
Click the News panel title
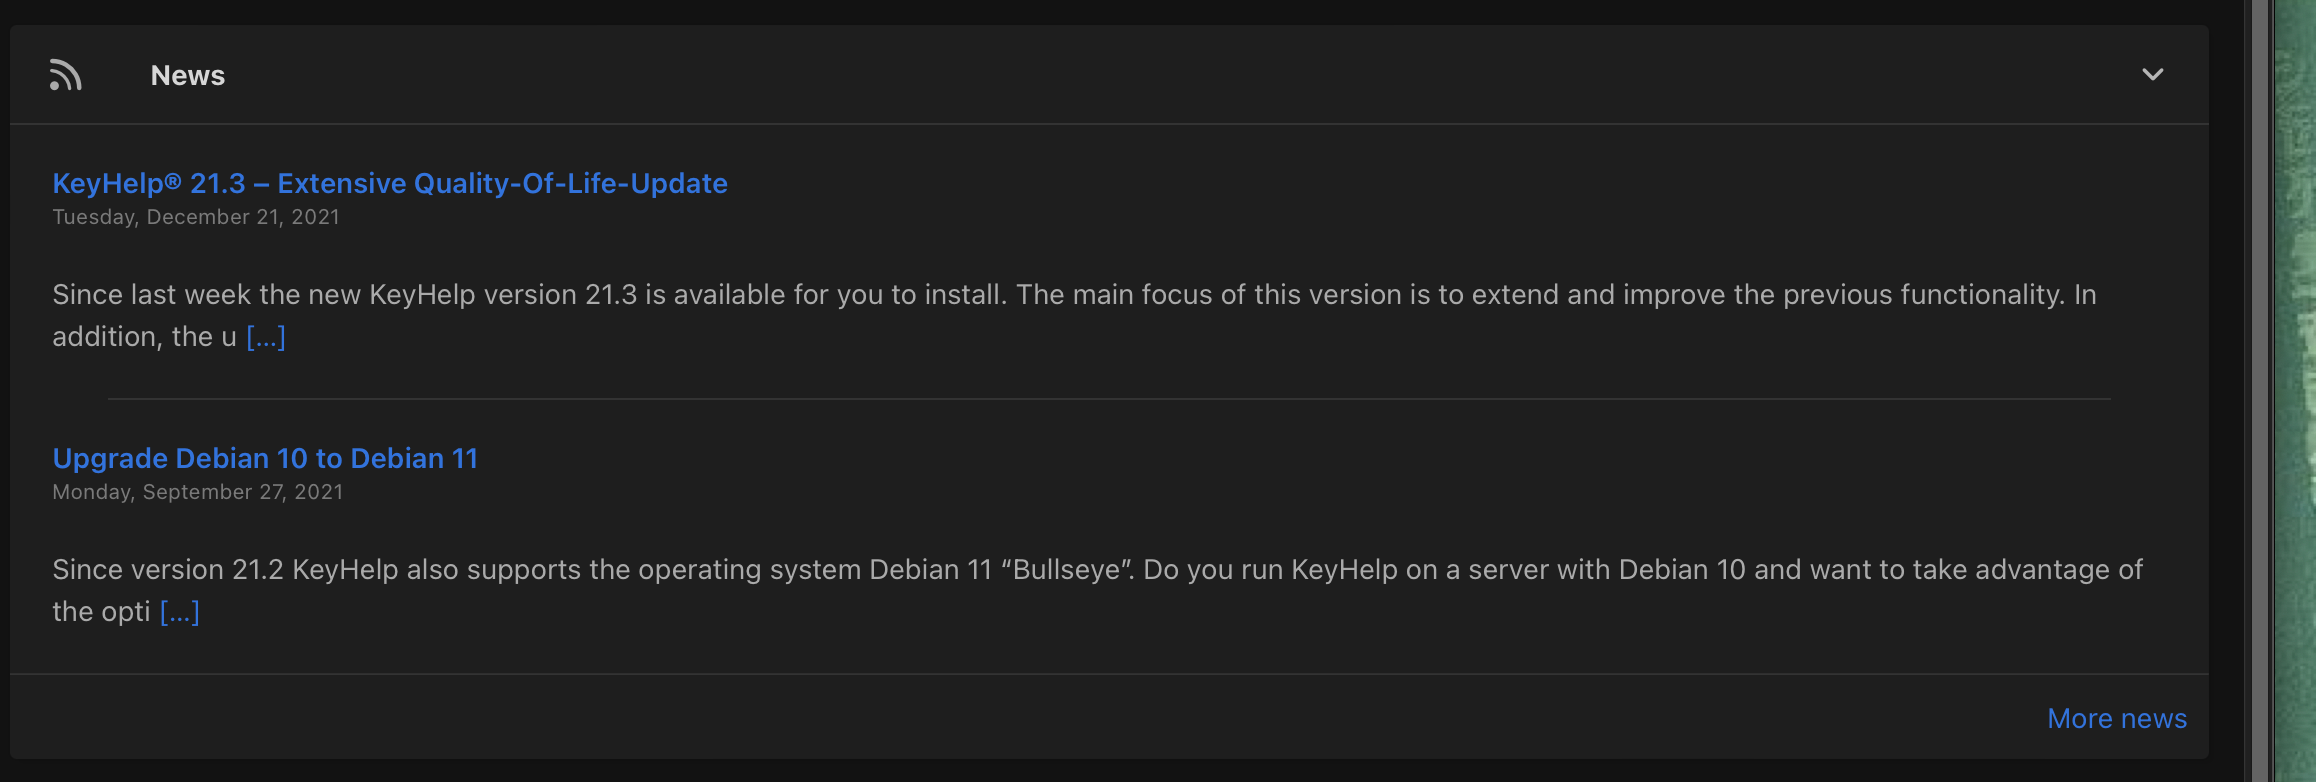click(188, 76)
